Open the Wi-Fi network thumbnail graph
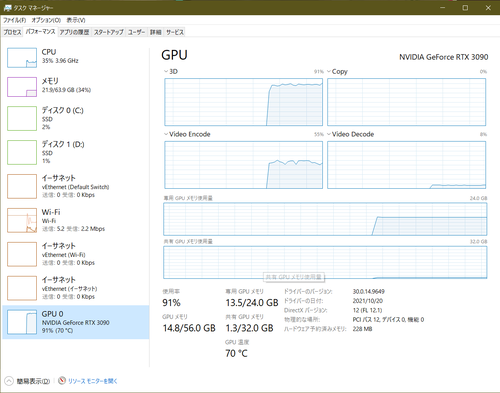This screenshot has height=393, width=500. (22, 220)
